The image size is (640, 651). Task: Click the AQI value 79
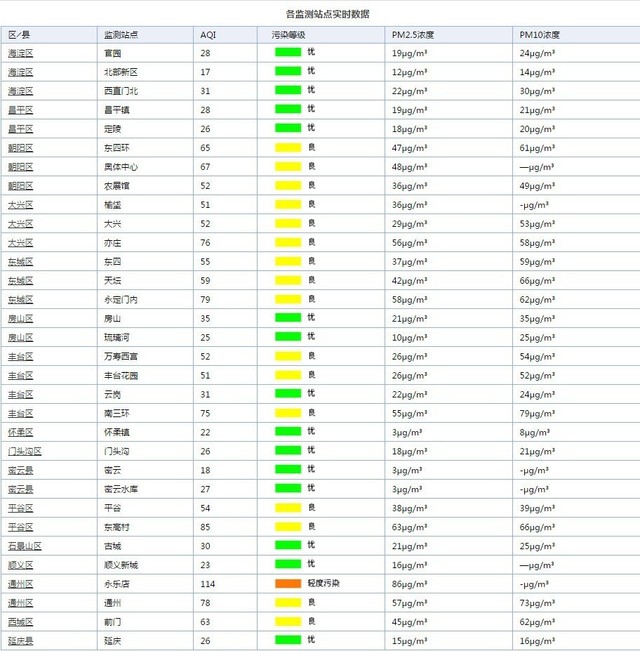tap(205, 300)
